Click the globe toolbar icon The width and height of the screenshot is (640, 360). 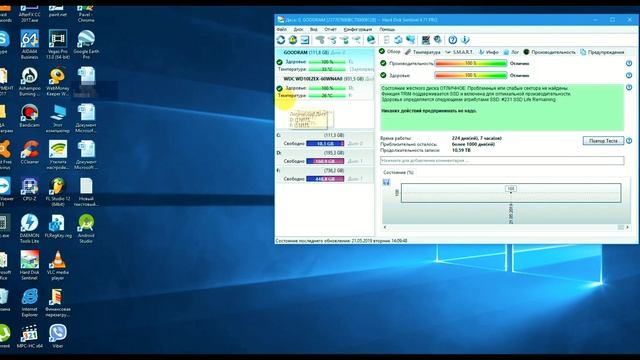point(371,40)
